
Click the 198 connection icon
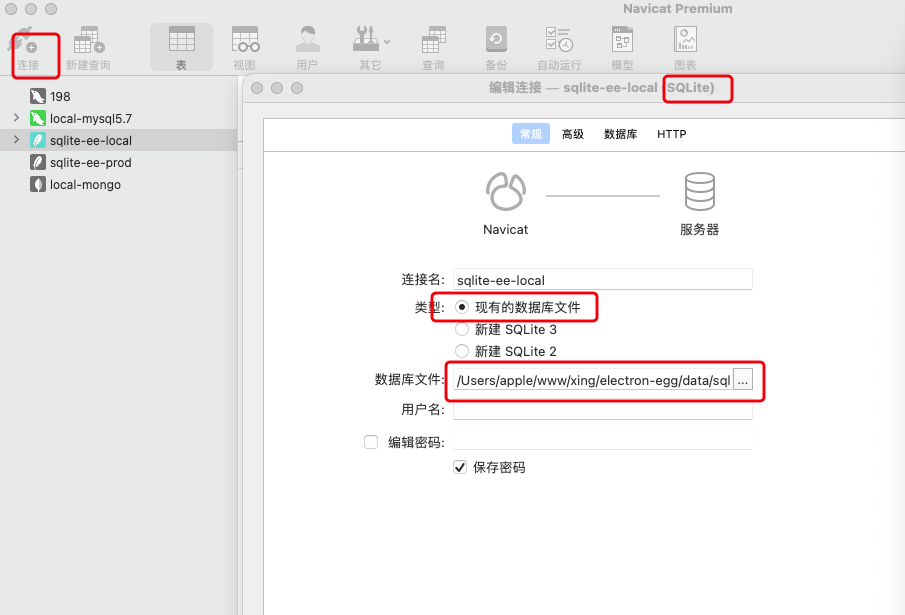tap(38, 96)
